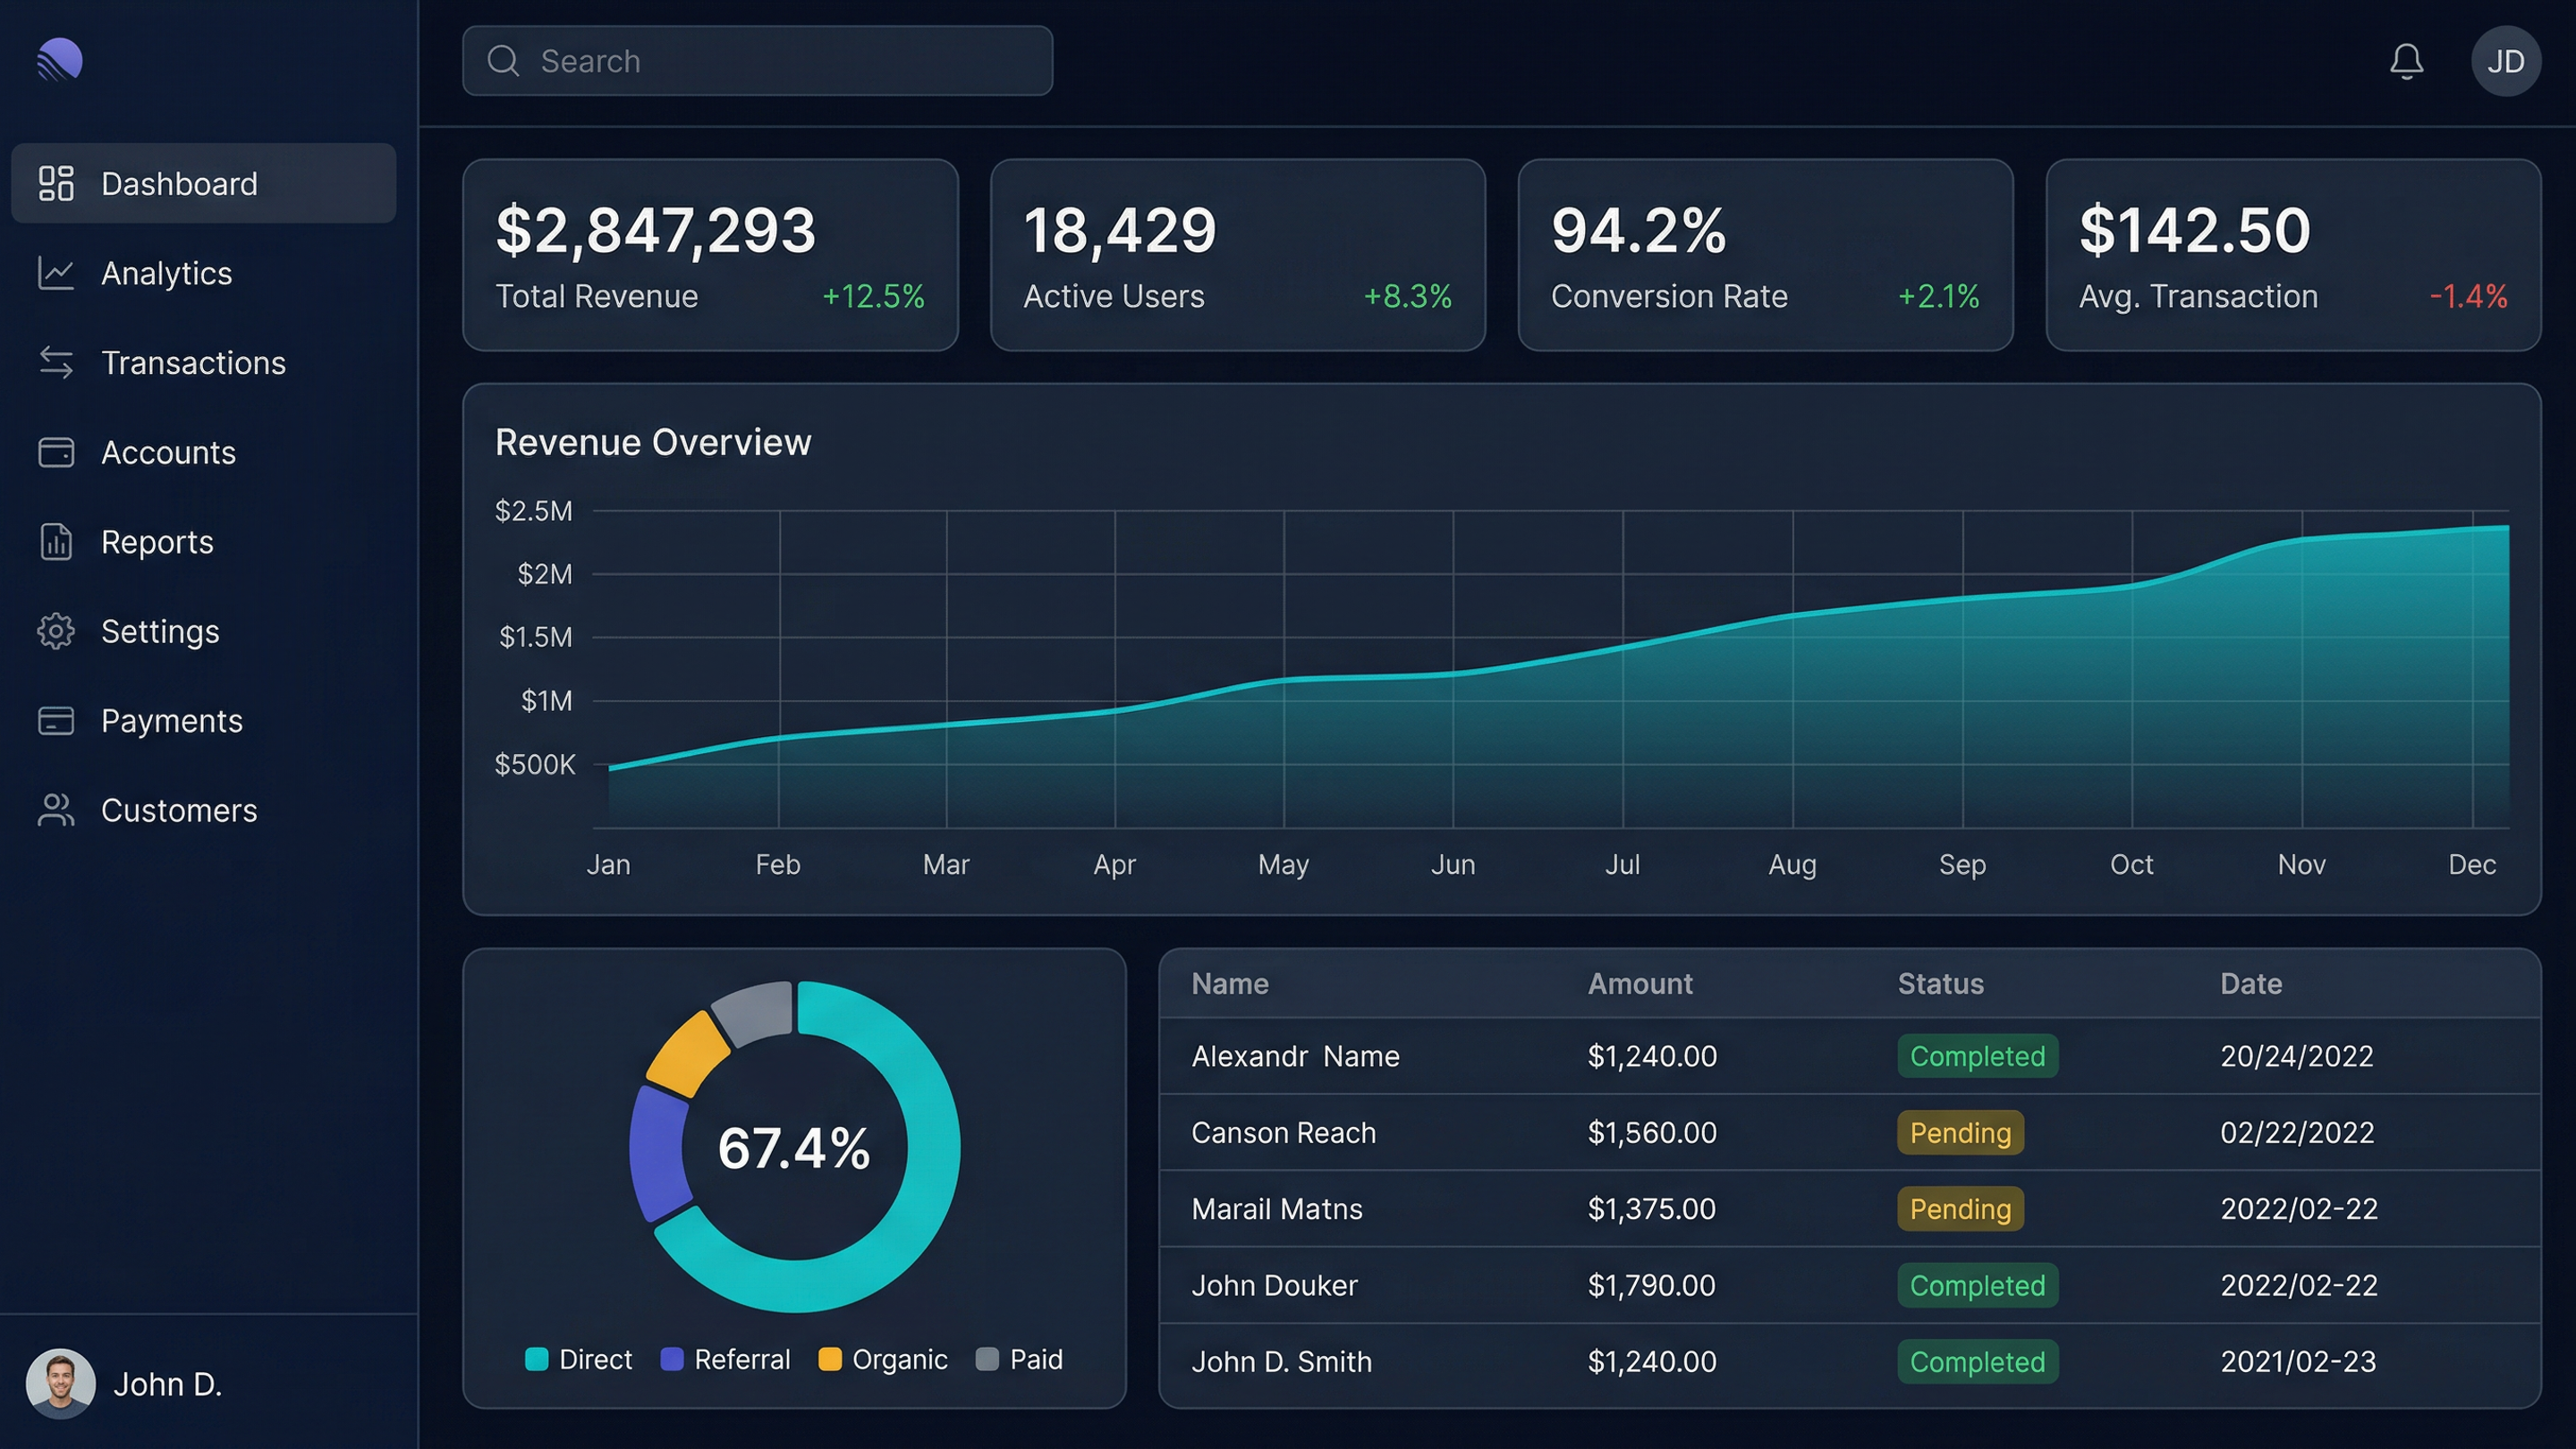The height and width of the screenshot is (1449, 2576).
Task: Click the $1,790.00 amount cell
Action: click(1652, 1285)
